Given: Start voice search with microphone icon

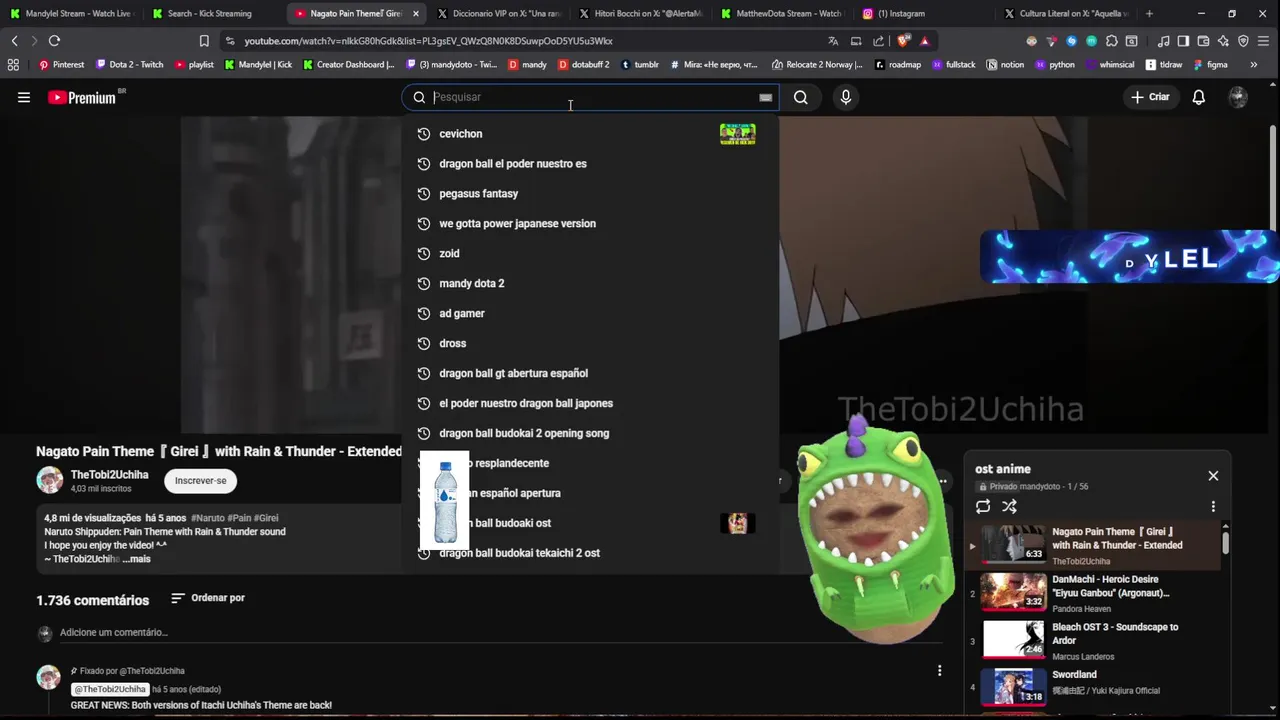Looking at the screenshot, I should (x=846, y=97).
